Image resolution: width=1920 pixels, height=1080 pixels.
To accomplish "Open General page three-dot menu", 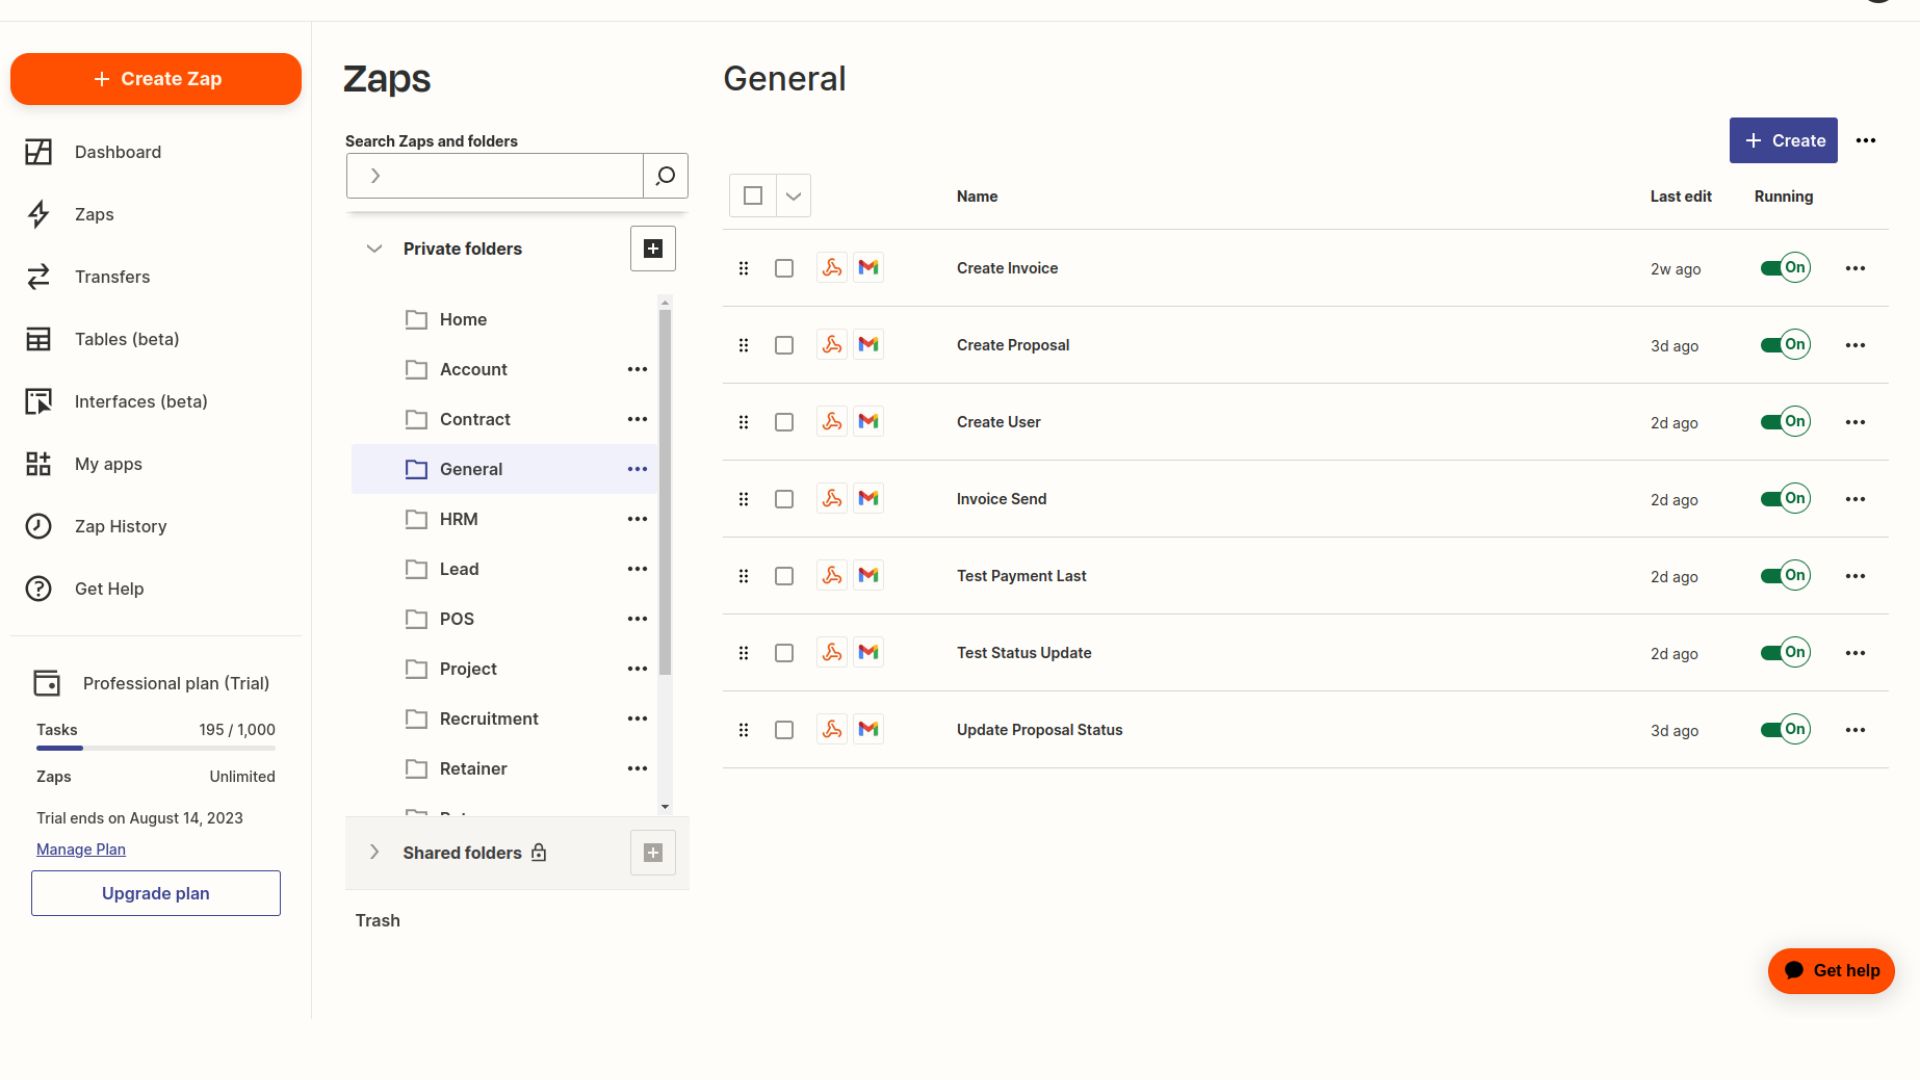I will (1865, 141).
